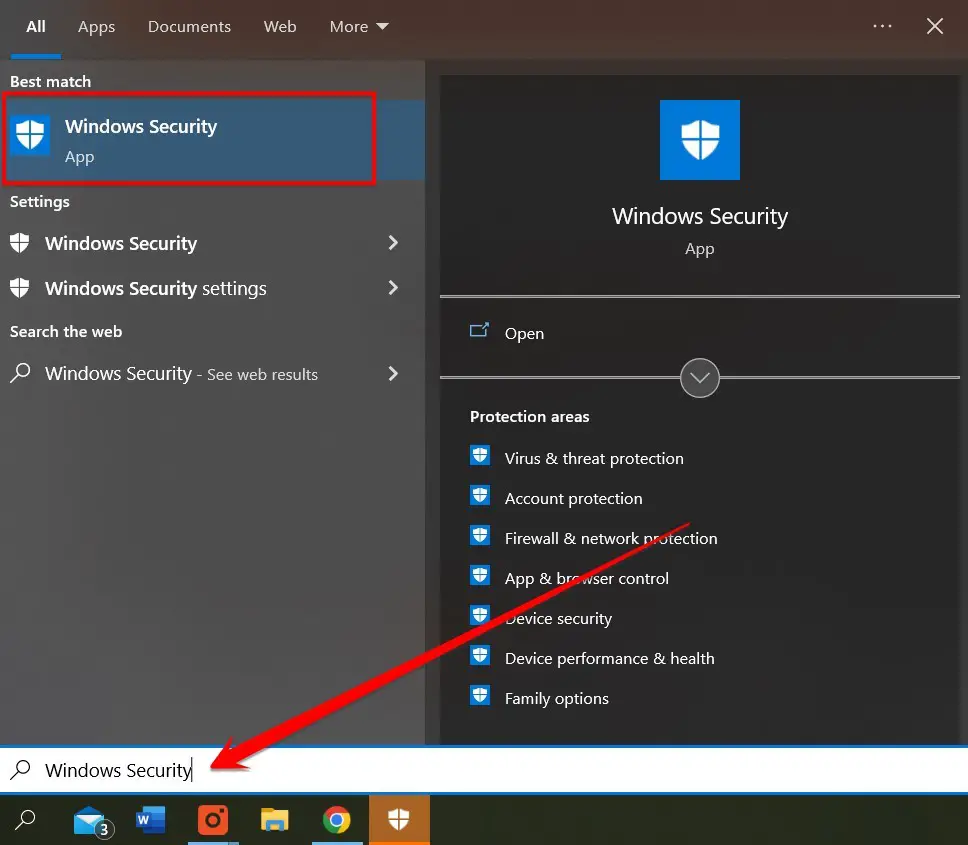Open Firewall & network protection

pyautogui.click(x=611, y=539)
